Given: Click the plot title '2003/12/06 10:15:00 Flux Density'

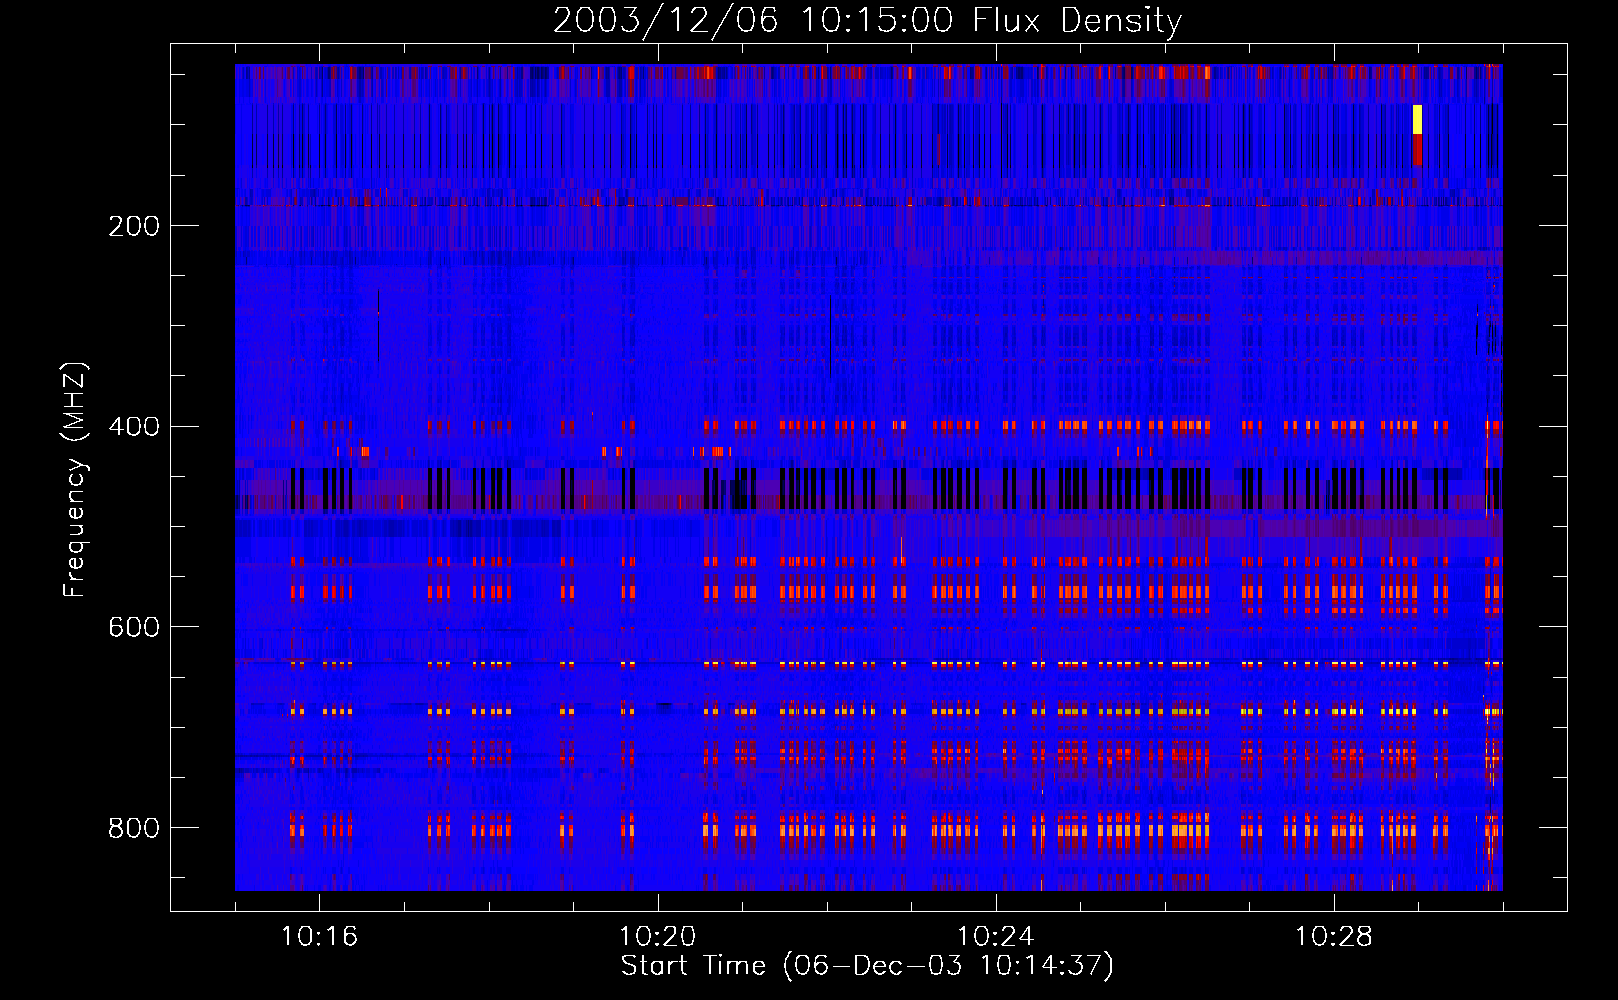Looking at the screenshot, I should (867, 20).
